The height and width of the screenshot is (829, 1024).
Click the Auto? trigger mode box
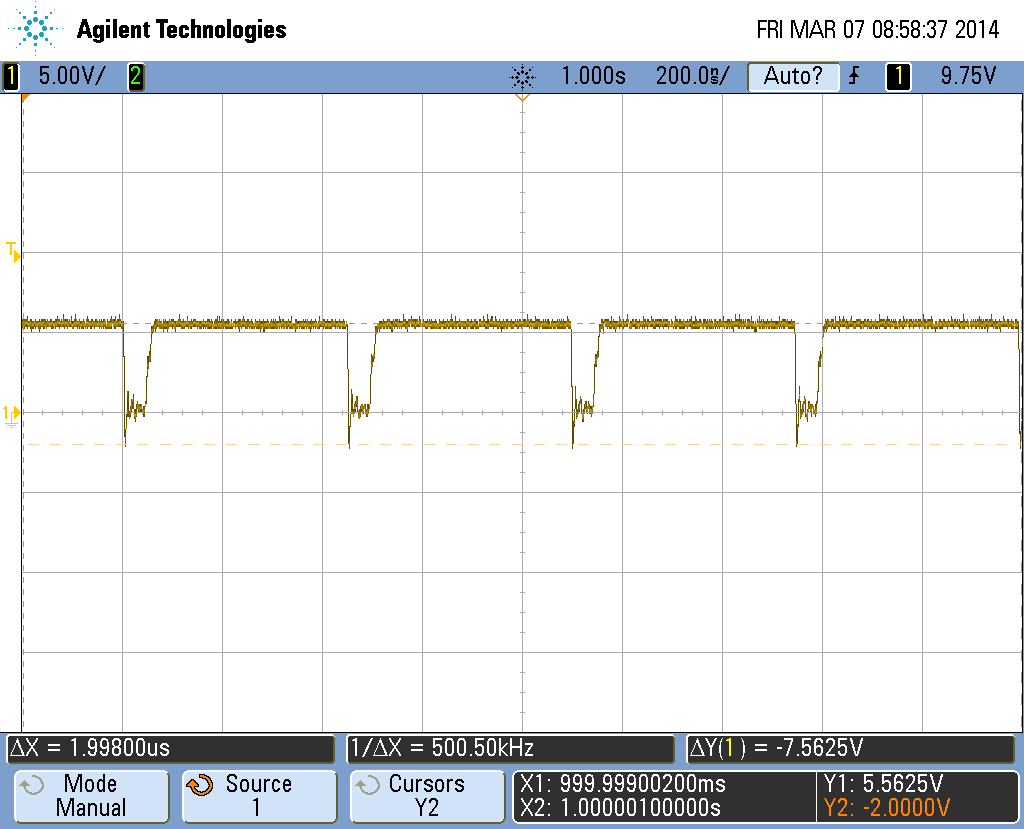793,76
